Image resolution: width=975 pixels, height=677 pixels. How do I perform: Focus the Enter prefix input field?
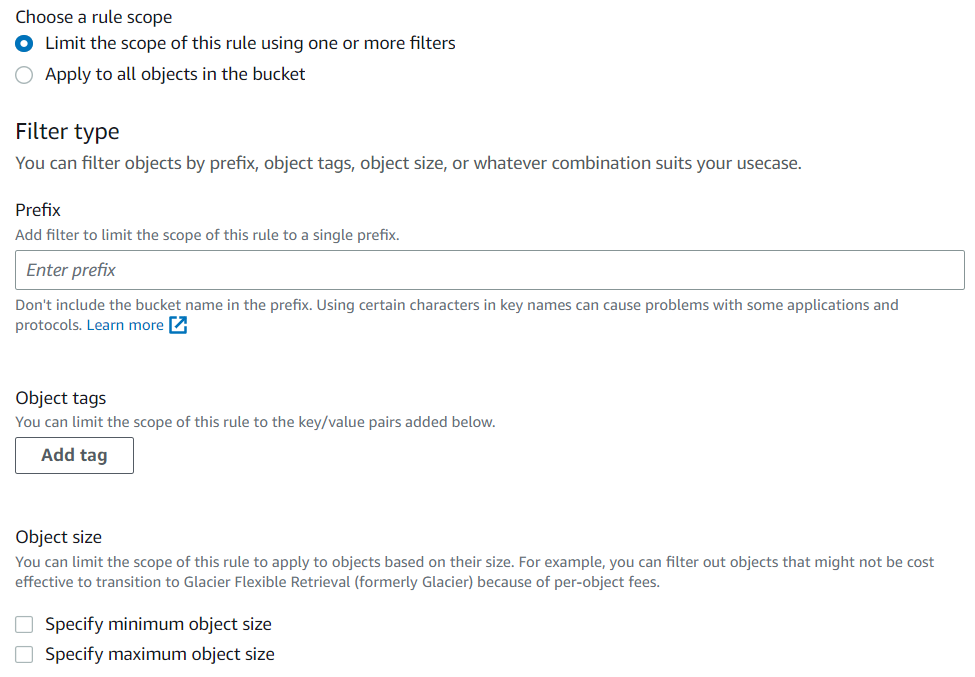click(490, 270)
